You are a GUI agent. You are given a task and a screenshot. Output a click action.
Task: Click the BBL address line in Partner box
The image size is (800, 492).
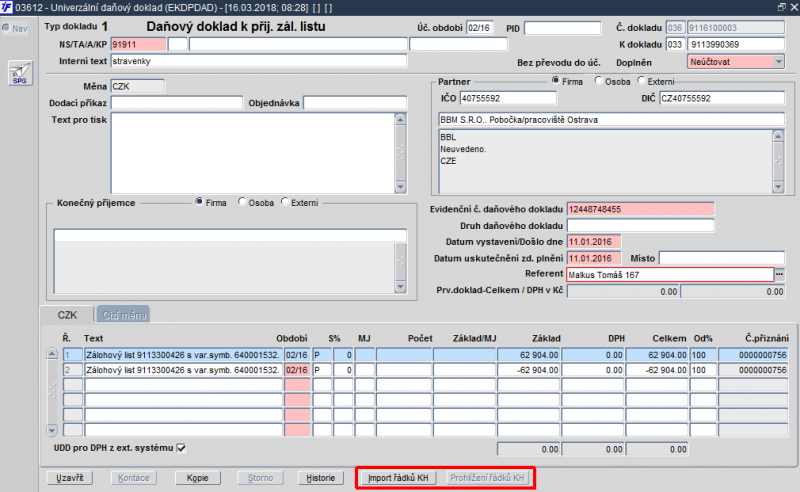tap(448, 137)
